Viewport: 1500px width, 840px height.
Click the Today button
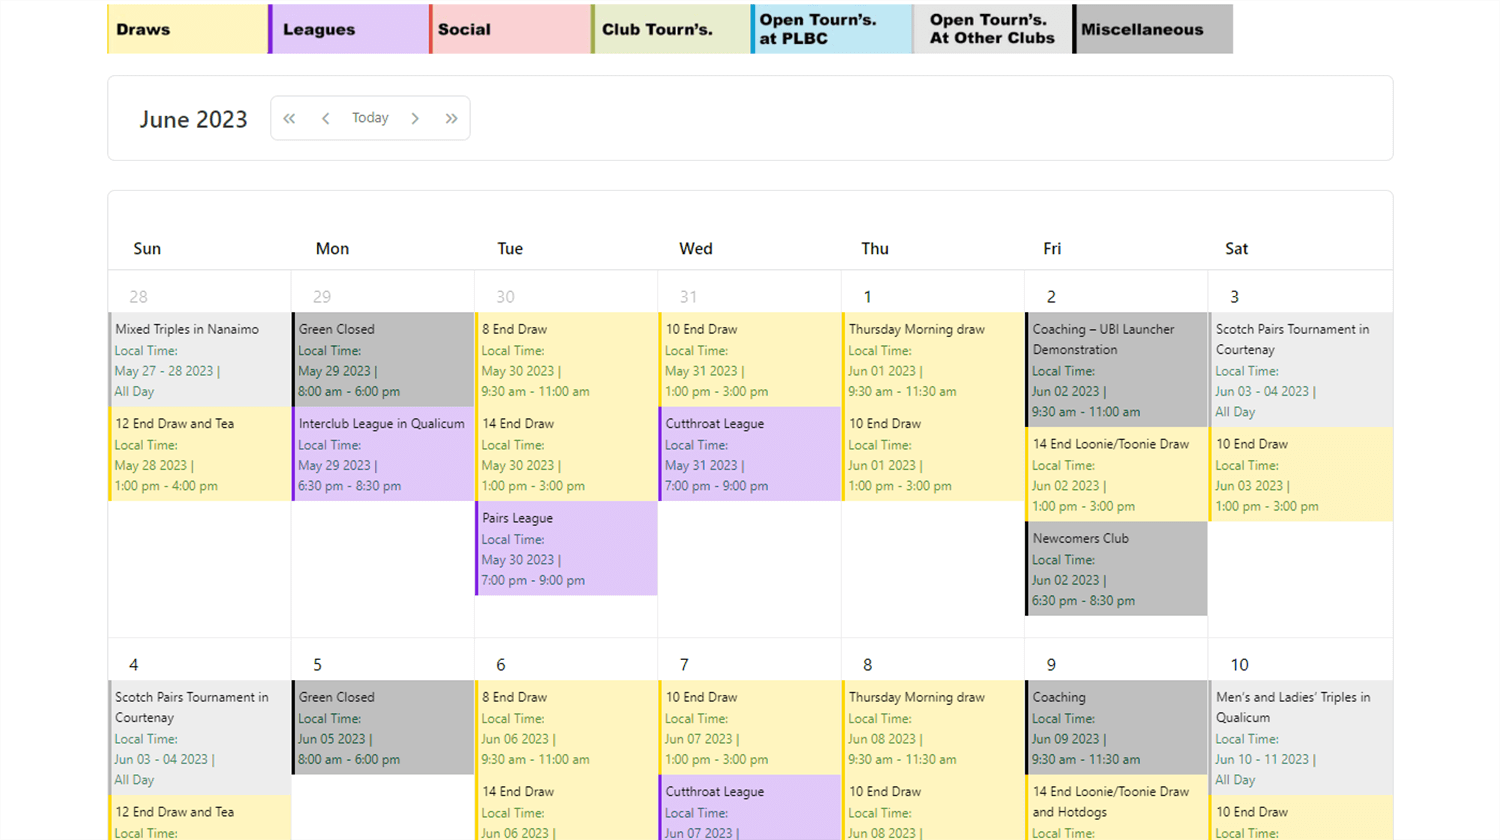[x=370, y=118]
